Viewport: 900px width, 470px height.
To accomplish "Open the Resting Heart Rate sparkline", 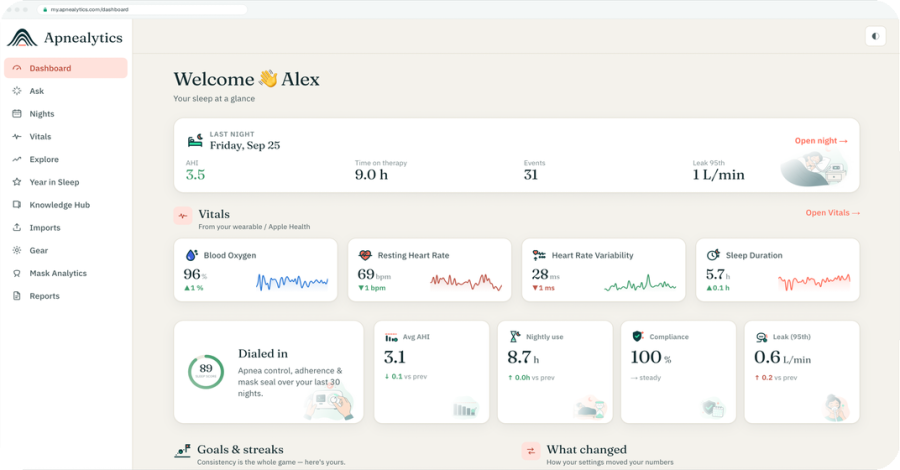I will coord(466,282).
